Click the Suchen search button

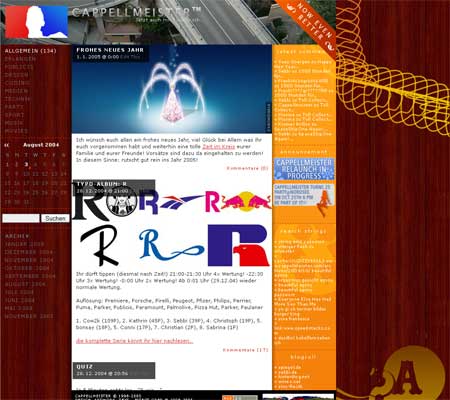click(55, 218)
